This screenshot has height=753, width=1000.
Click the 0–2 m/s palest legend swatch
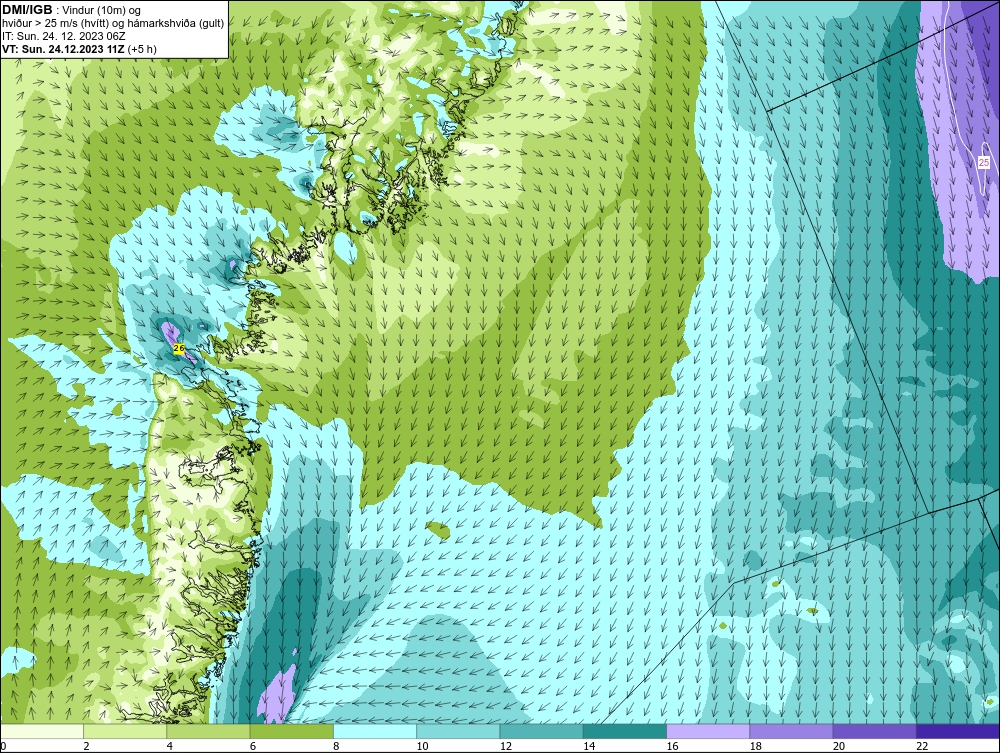[x=42, y=731]
